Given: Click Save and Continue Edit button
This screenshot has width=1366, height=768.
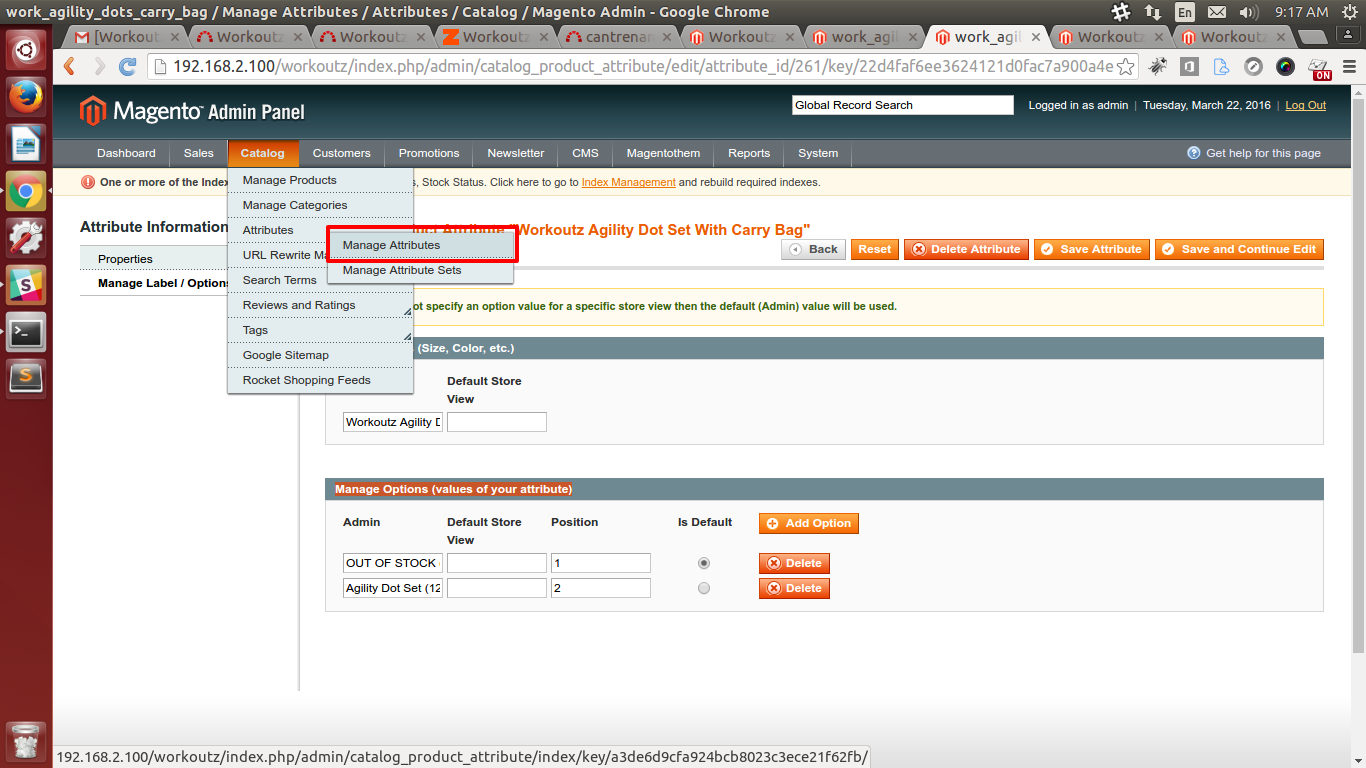Looking at the screenshot, I should tap(1239, 249).
